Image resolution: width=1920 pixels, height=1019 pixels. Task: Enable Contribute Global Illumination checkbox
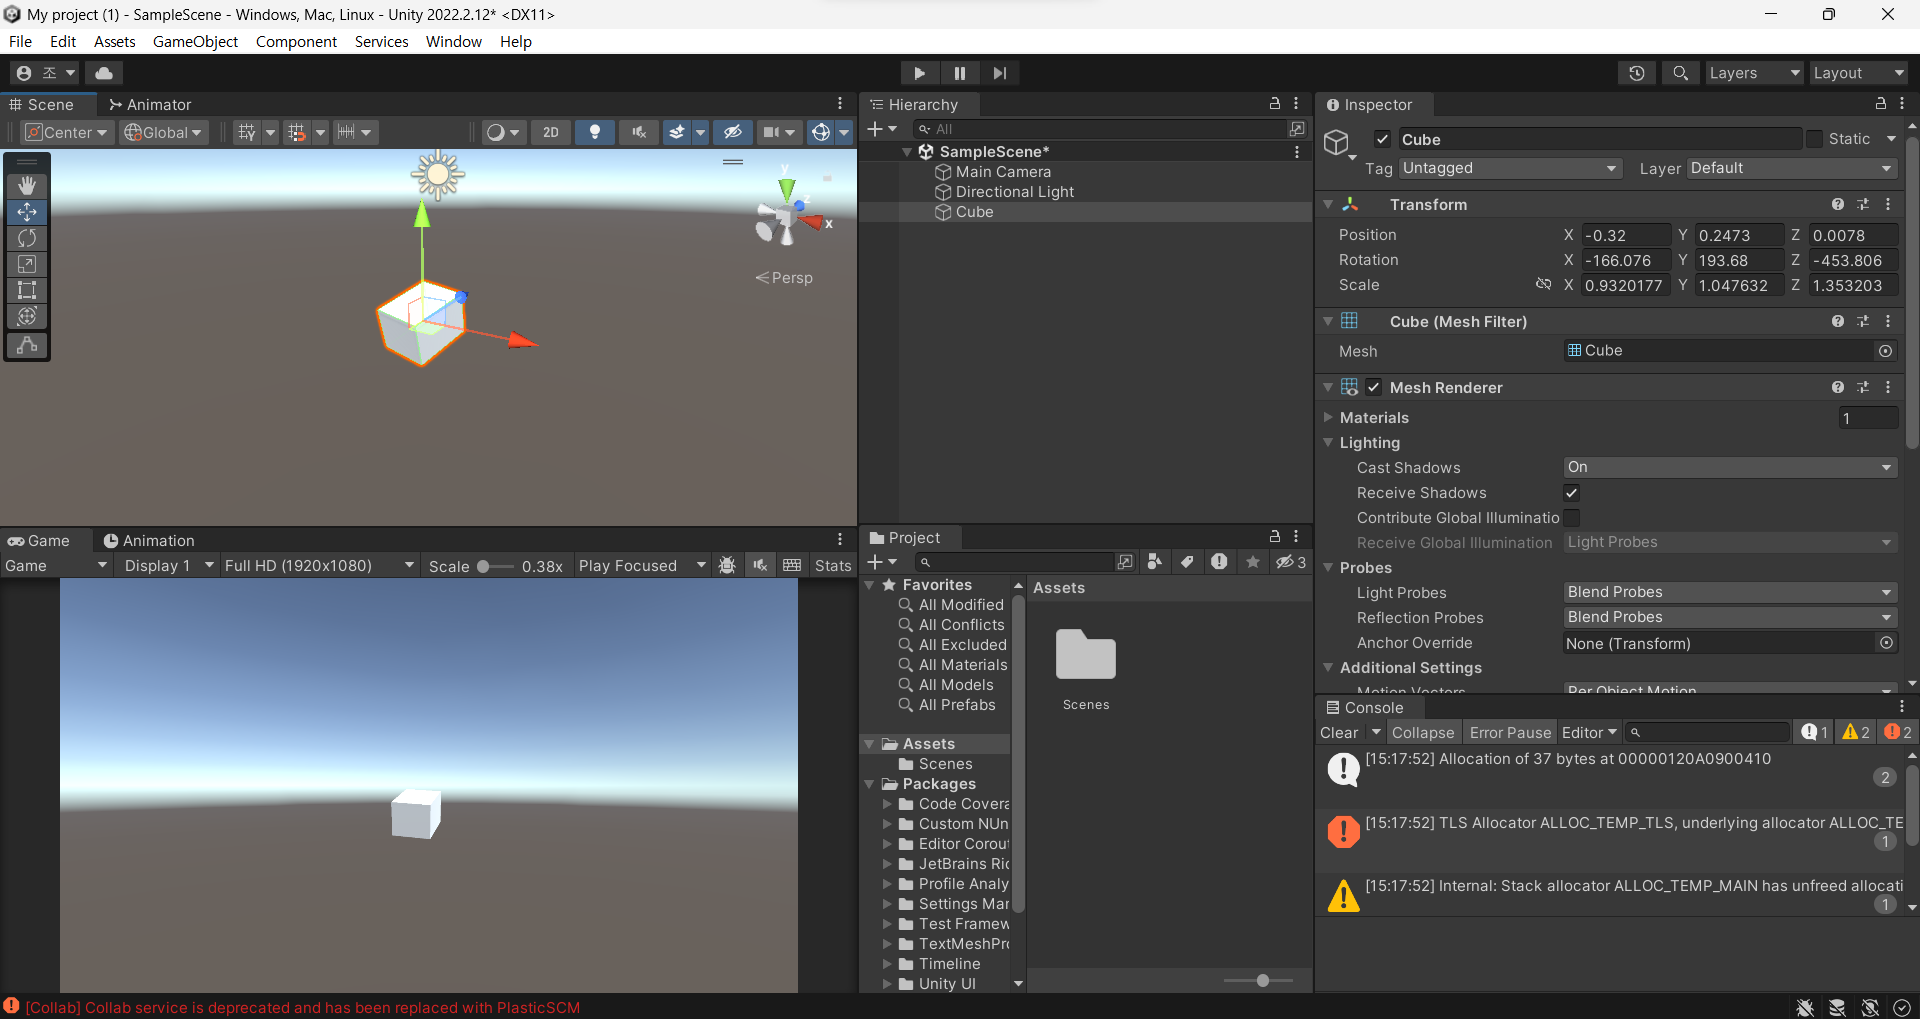tap(1572, 518)
